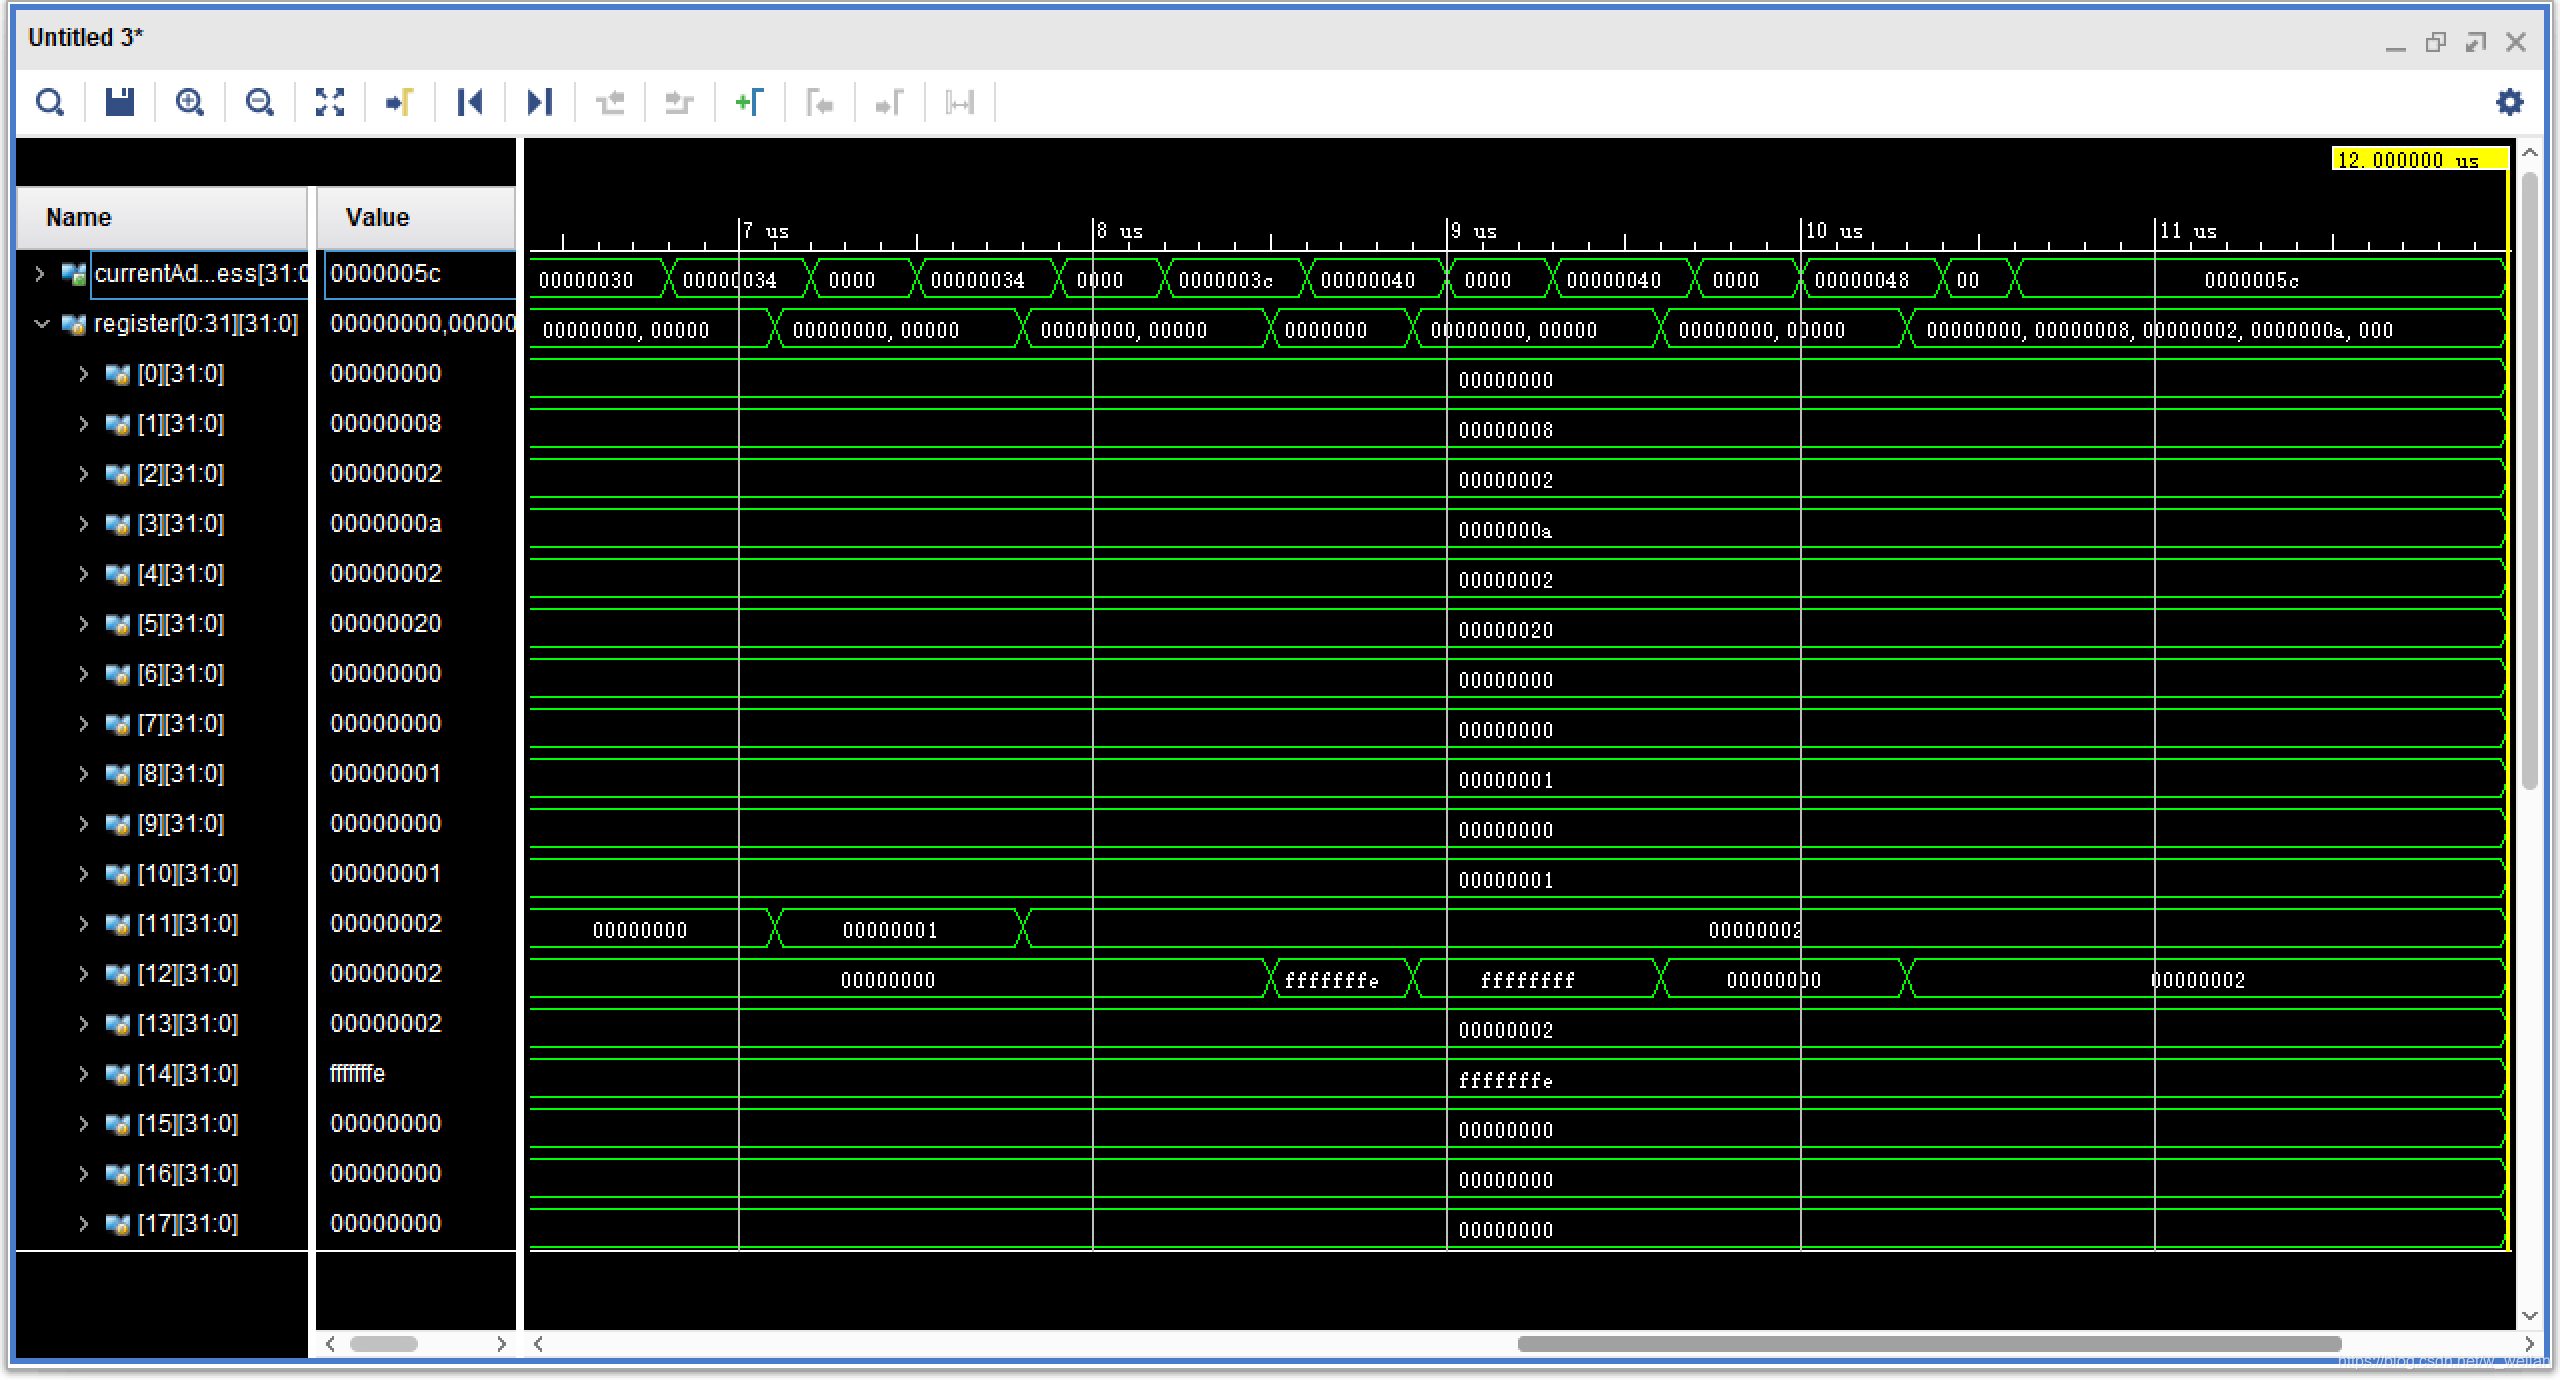The height and width of the screenshot is (1380, 2560).
Task: Click the Search magnifier icon in toolbar
Action: click(49, 102)
